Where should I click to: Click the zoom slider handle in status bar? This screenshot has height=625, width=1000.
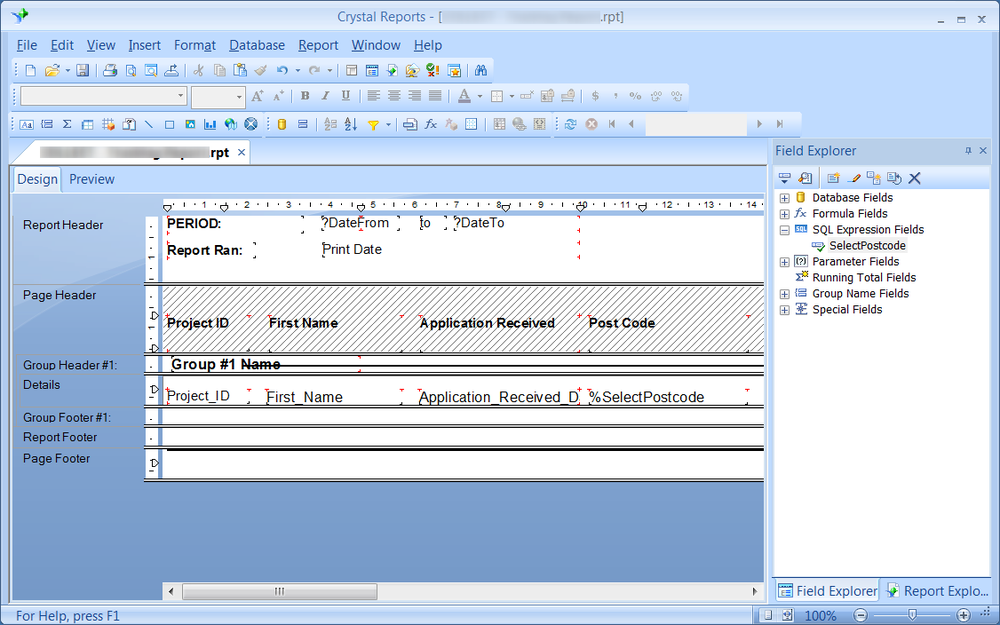912,615
